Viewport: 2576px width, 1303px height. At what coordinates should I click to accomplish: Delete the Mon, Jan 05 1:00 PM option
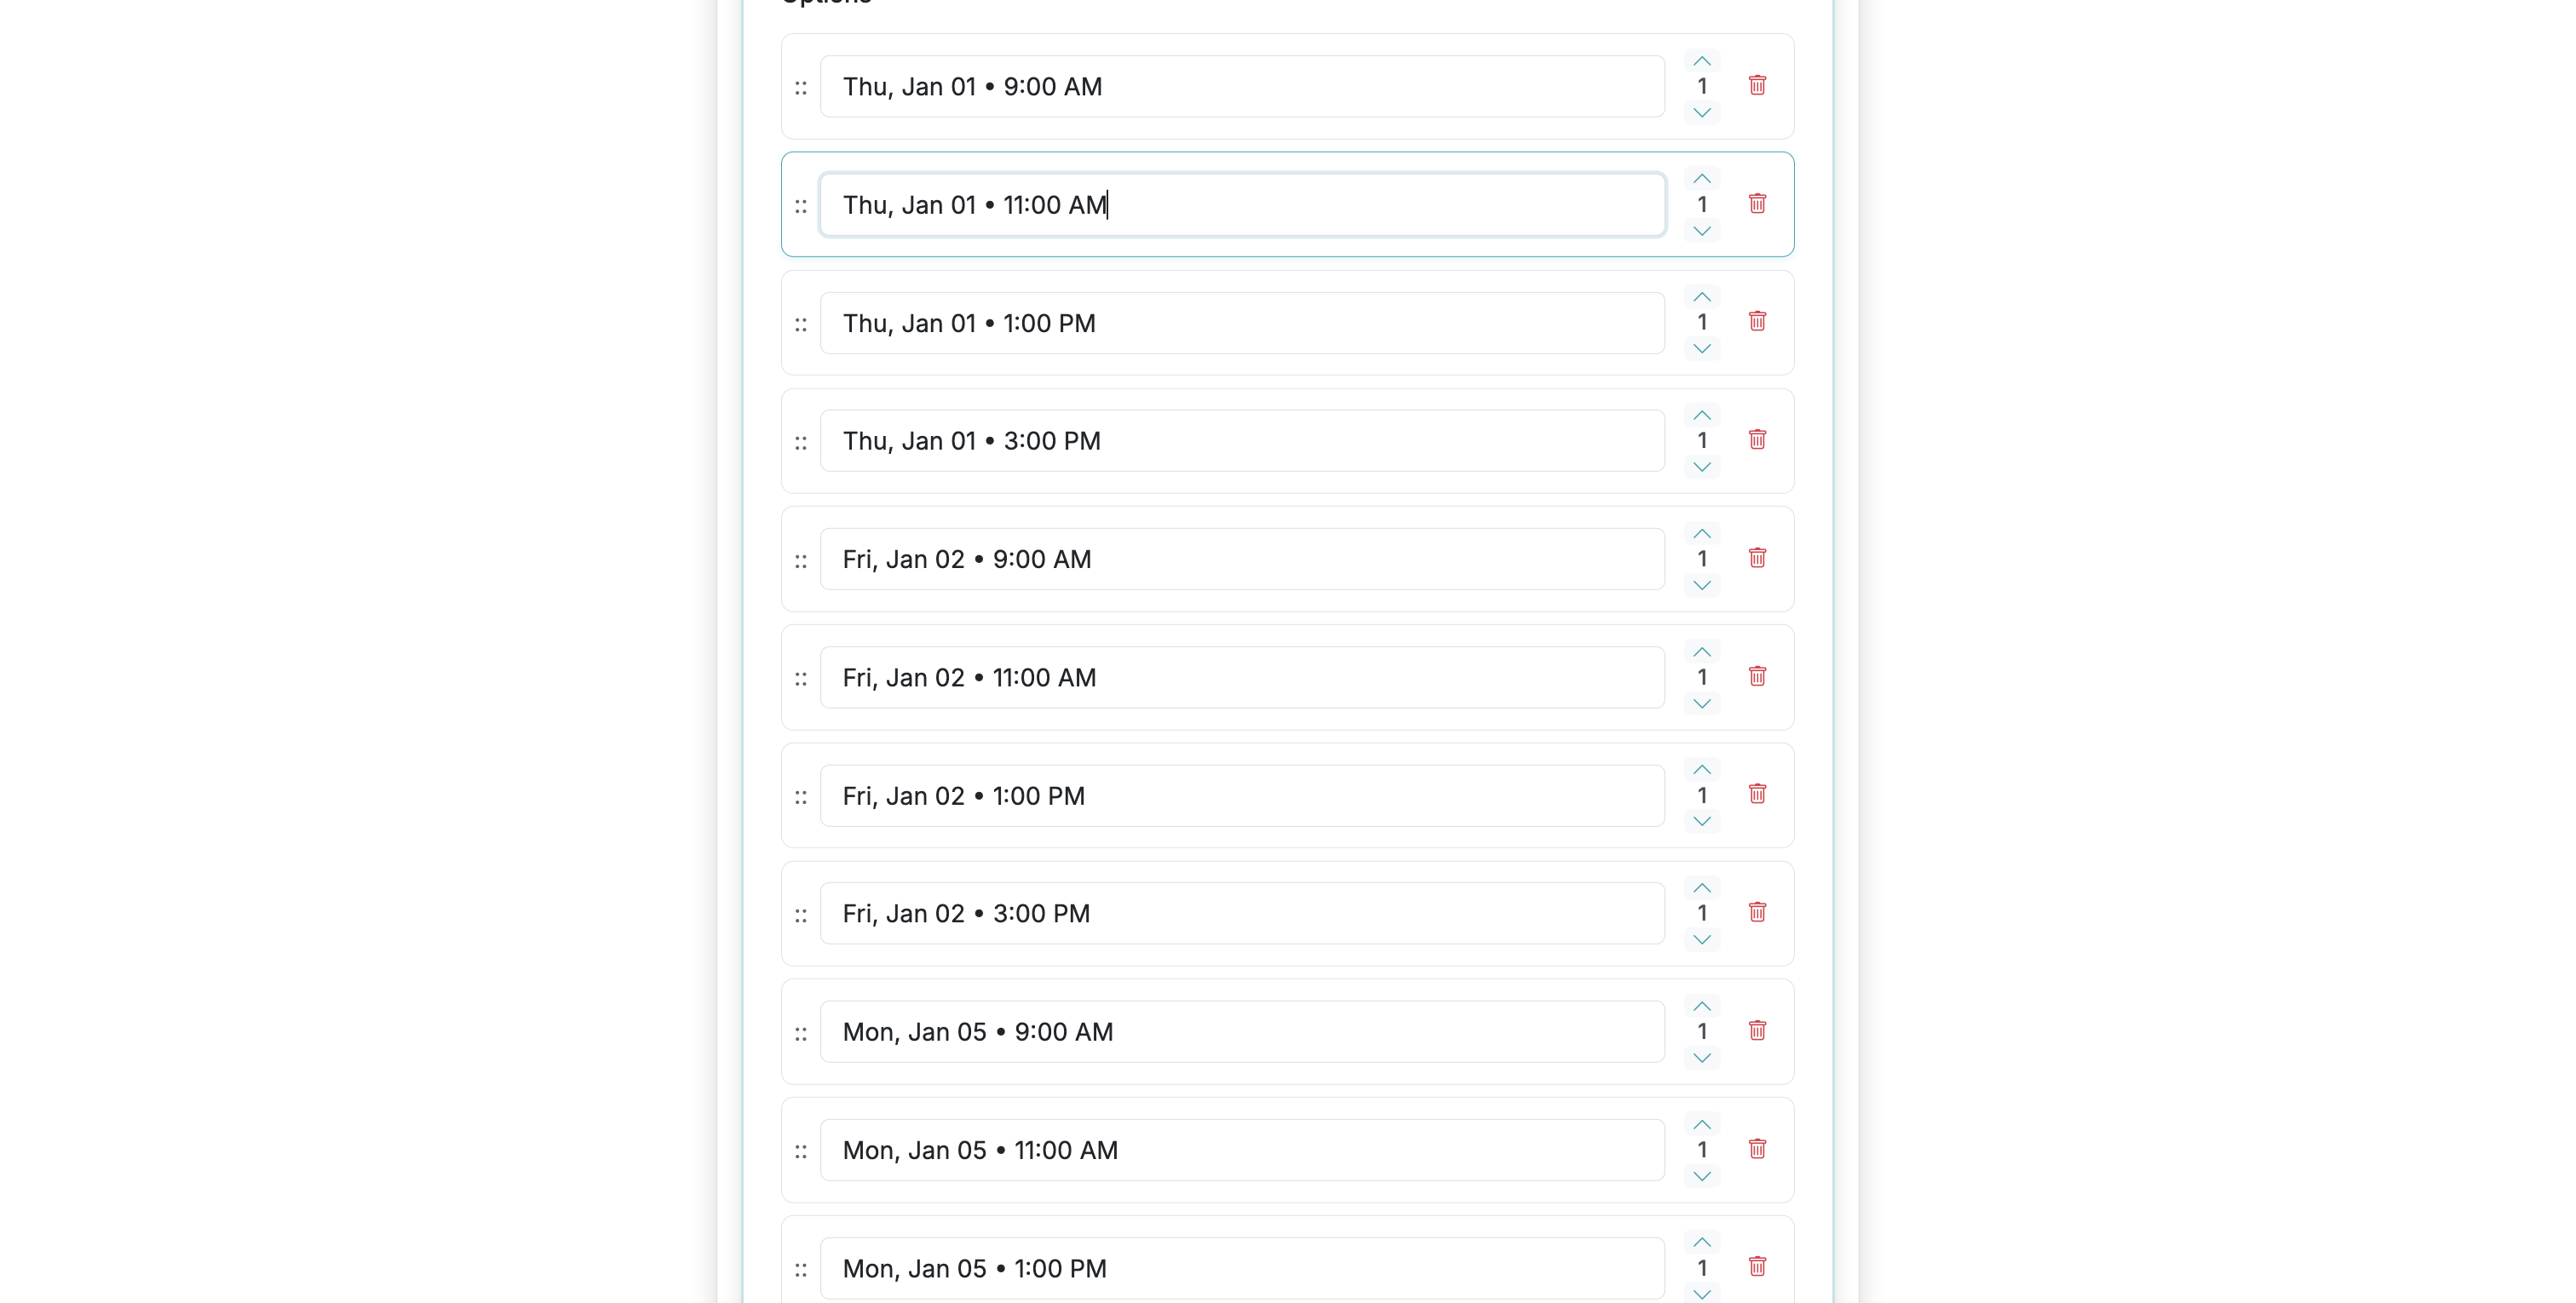(1758, 1266)
